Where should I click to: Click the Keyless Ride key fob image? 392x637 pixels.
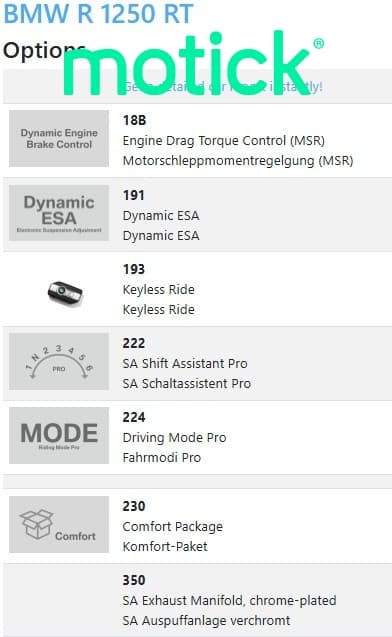pos(65,292)
